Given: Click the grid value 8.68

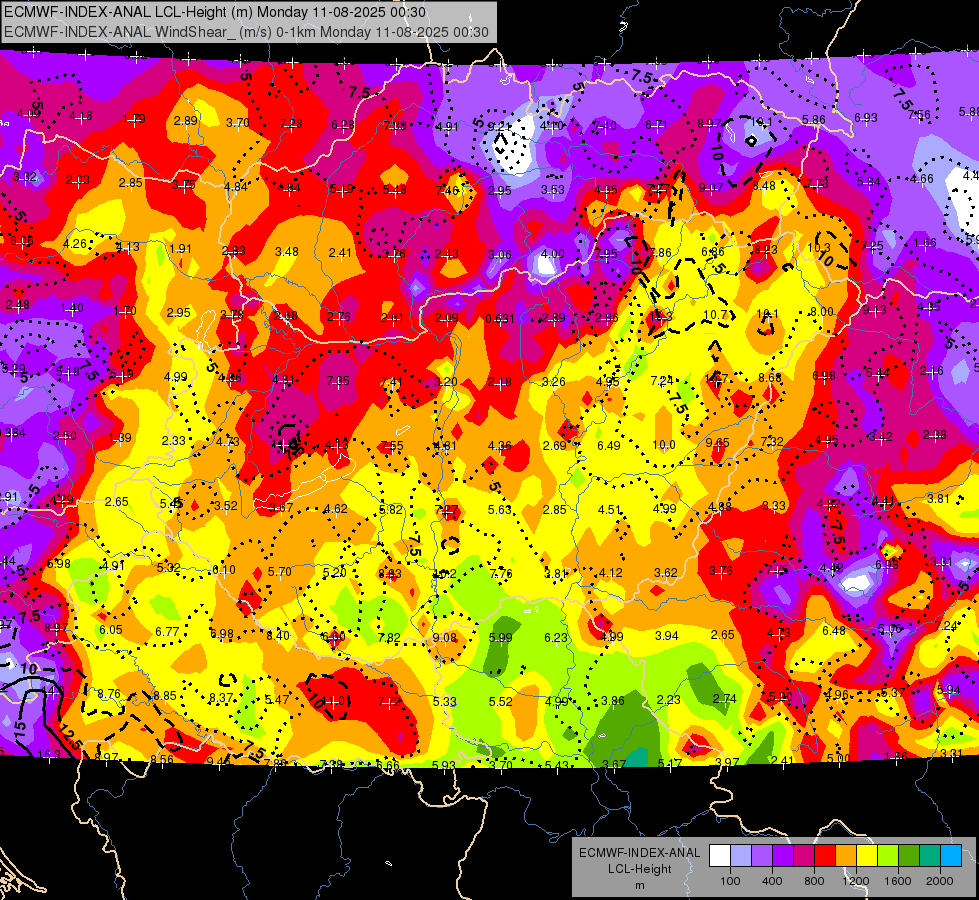Looking at the screenshot, I should 770,377.
